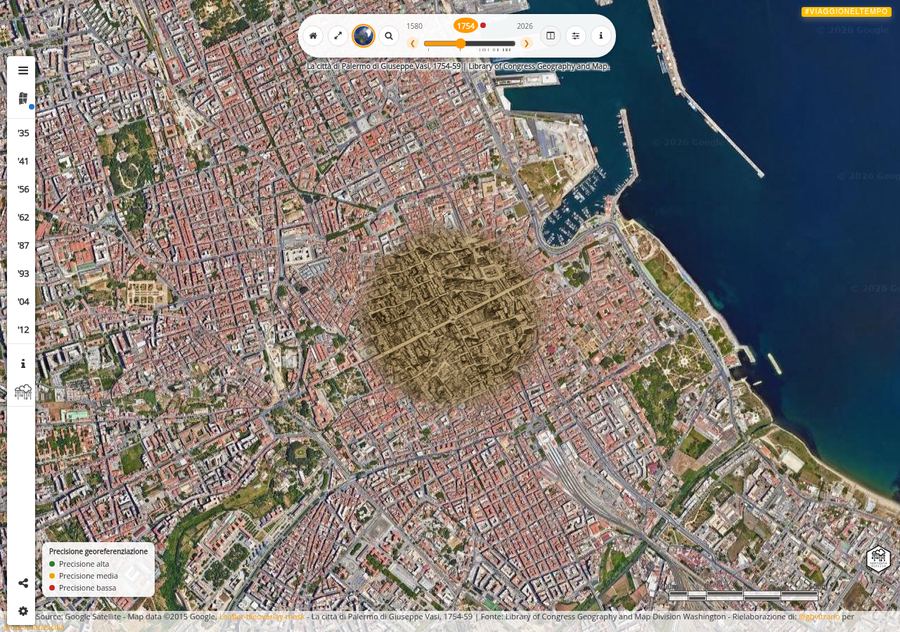Click 'Precisione bassa' legend entry
Viewport: 900px width, 632px height.
(x=82, y=588)
